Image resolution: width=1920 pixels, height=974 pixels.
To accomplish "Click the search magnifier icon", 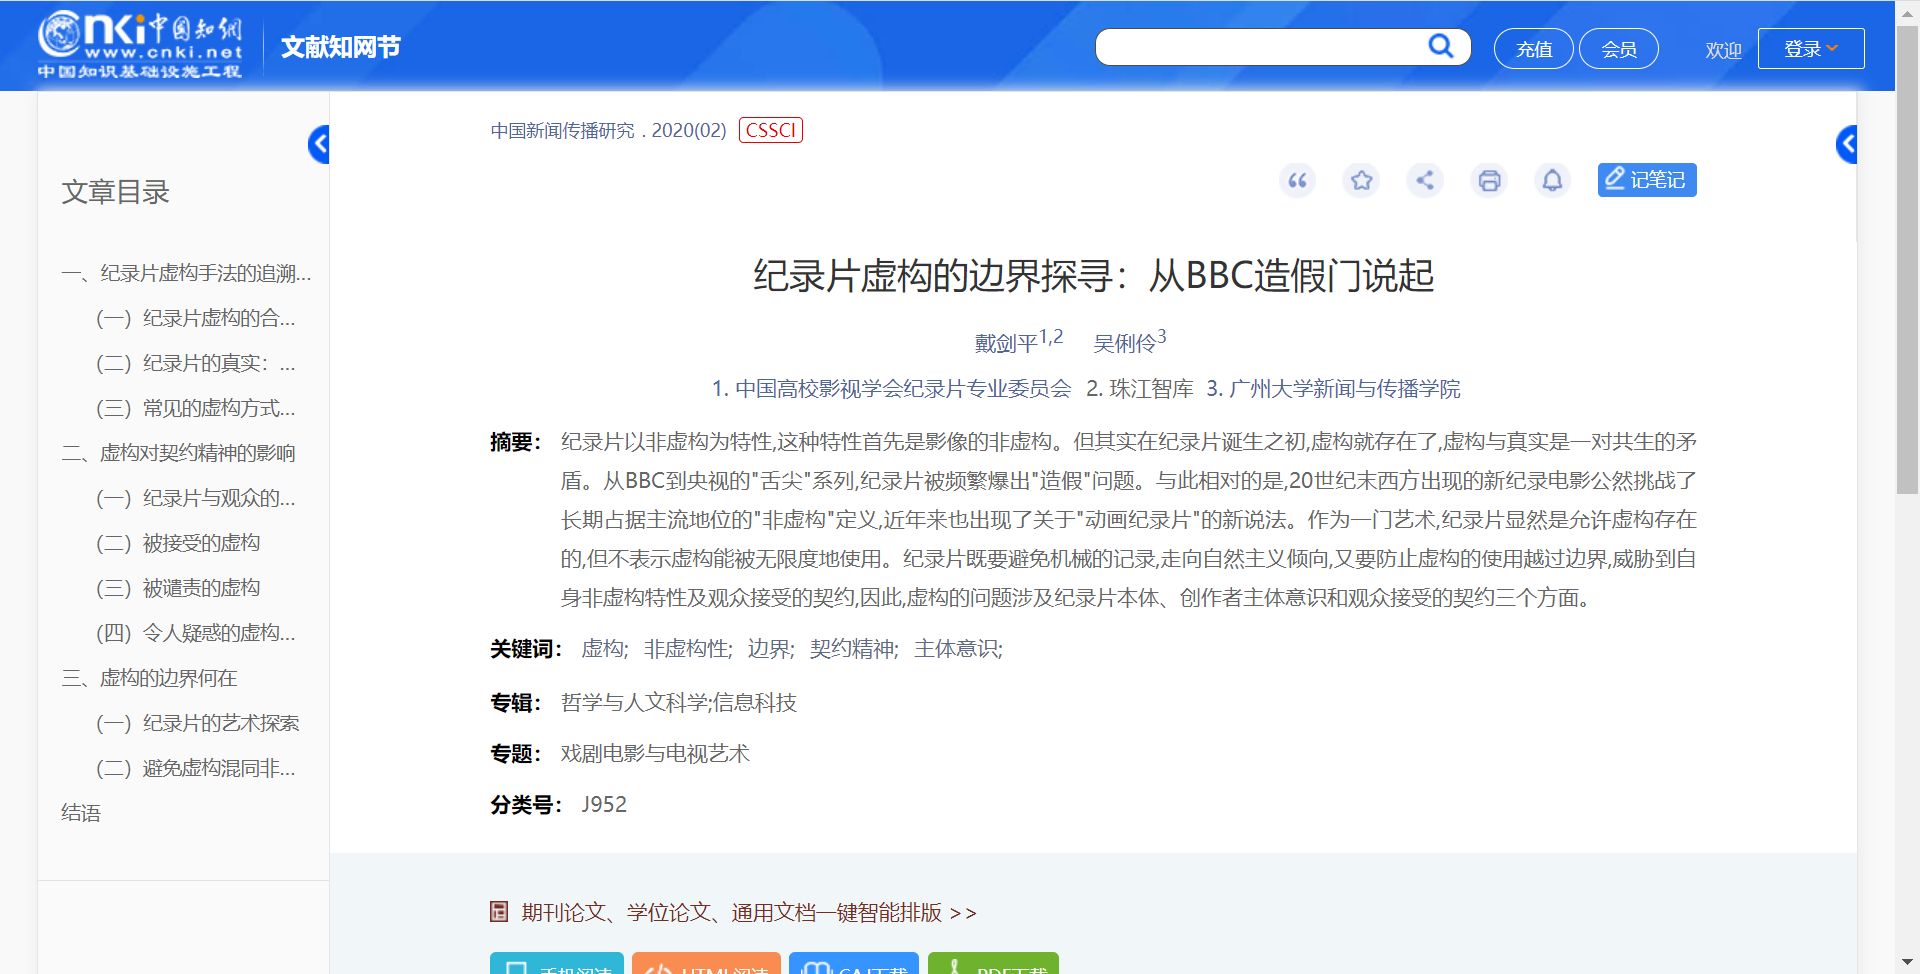I will (x=1441, y=46).
